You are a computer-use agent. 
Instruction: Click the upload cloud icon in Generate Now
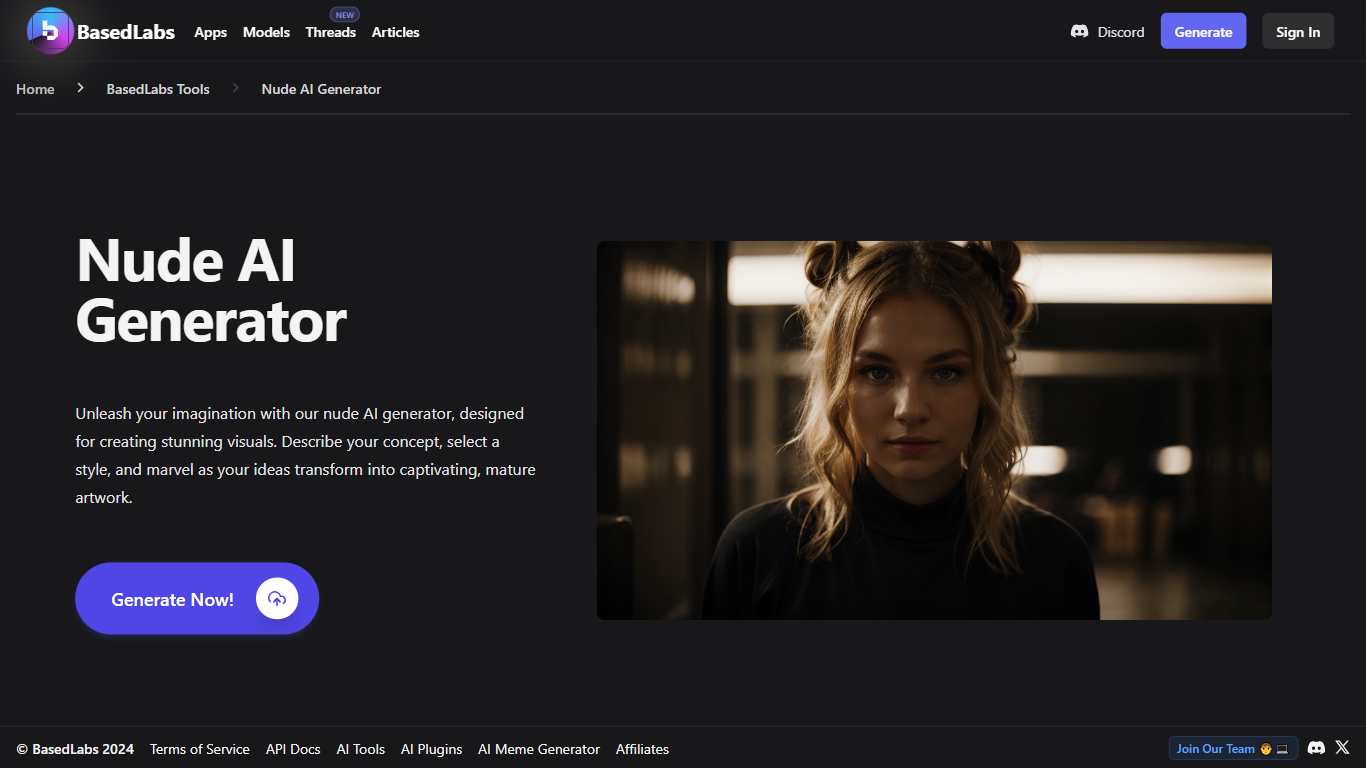click(277, 599)
